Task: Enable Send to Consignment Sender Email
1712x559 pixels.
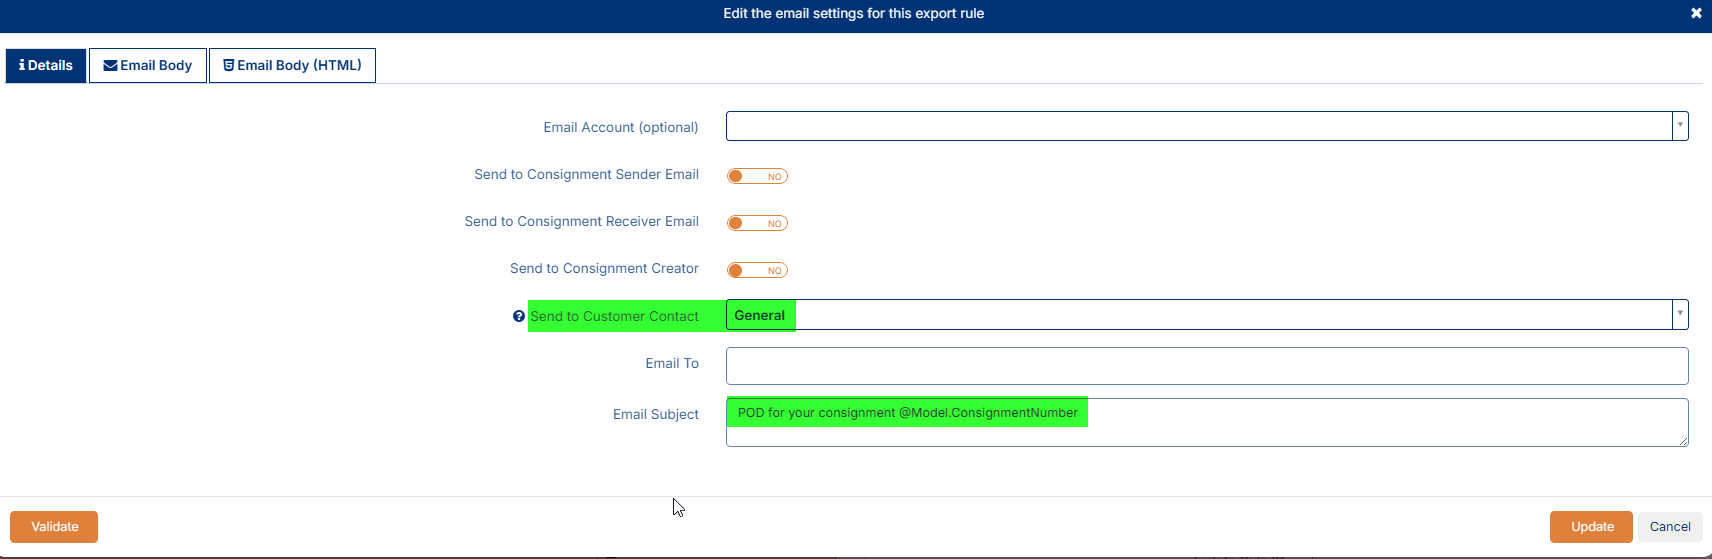Action: (x=757, y=176)
